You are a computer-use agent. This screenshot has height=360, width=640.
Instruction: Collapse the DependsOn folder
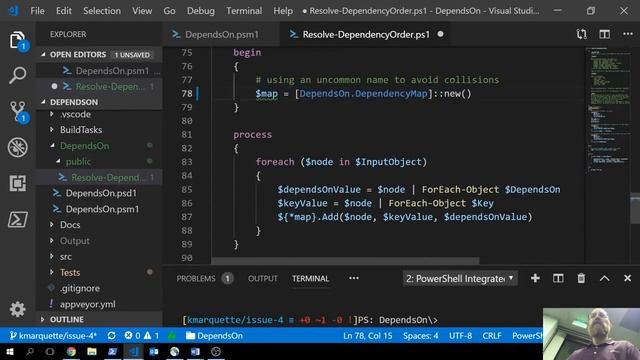(x=84, y=146)
